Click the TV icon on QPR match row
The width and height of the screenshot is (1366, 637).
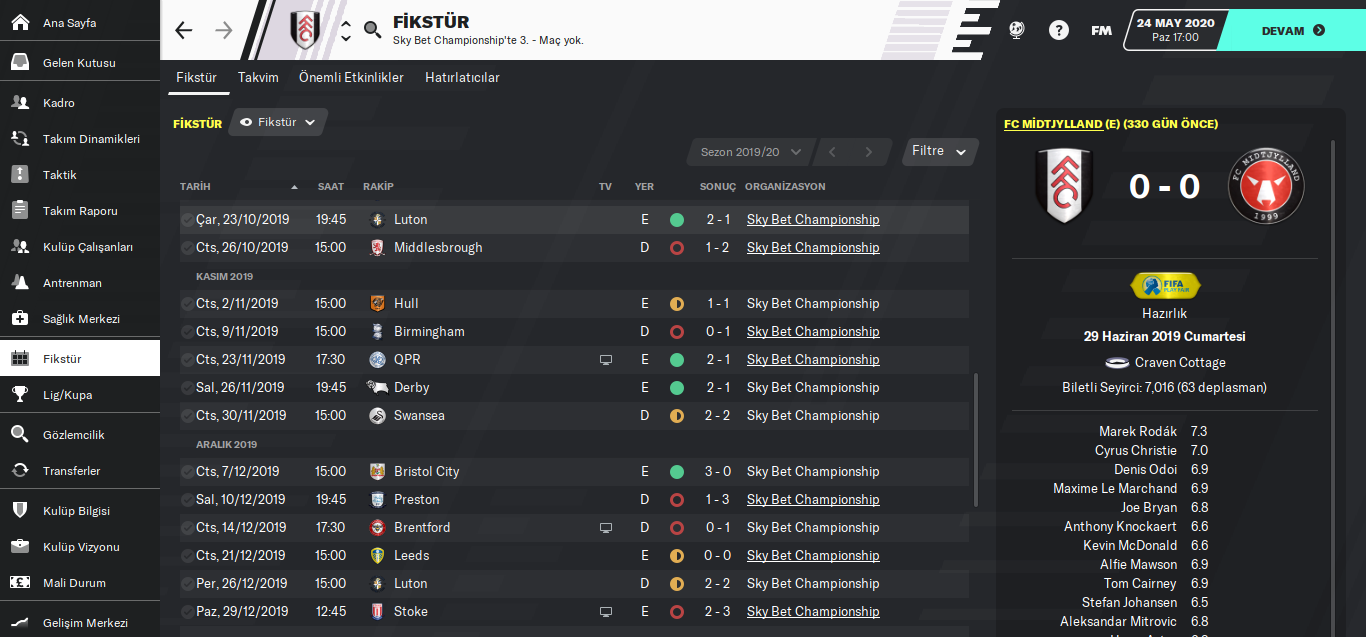[x=605, y=359]
